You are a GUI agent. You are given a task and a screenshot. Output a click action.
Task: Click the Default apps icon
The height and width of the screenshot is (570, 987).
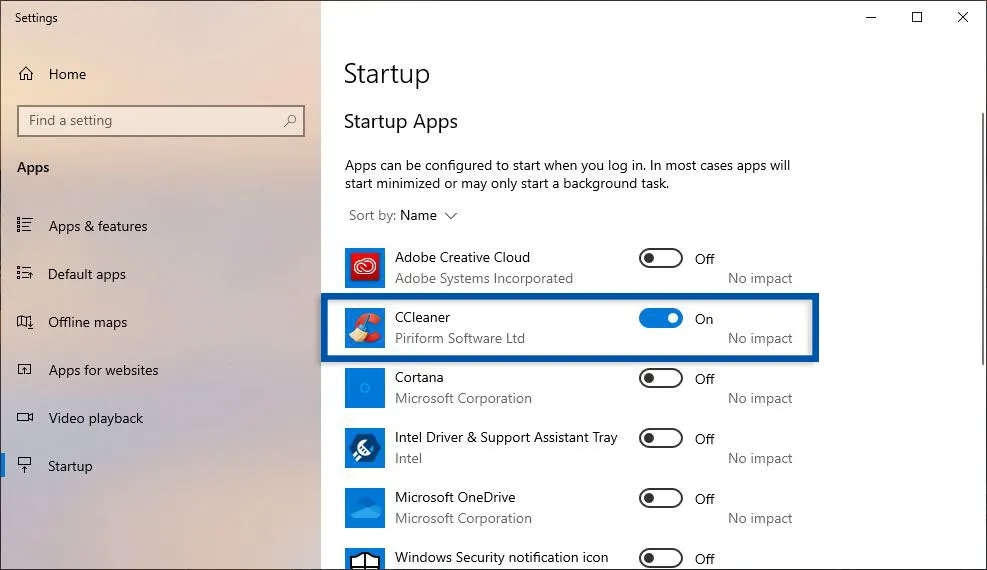(25, 273)
